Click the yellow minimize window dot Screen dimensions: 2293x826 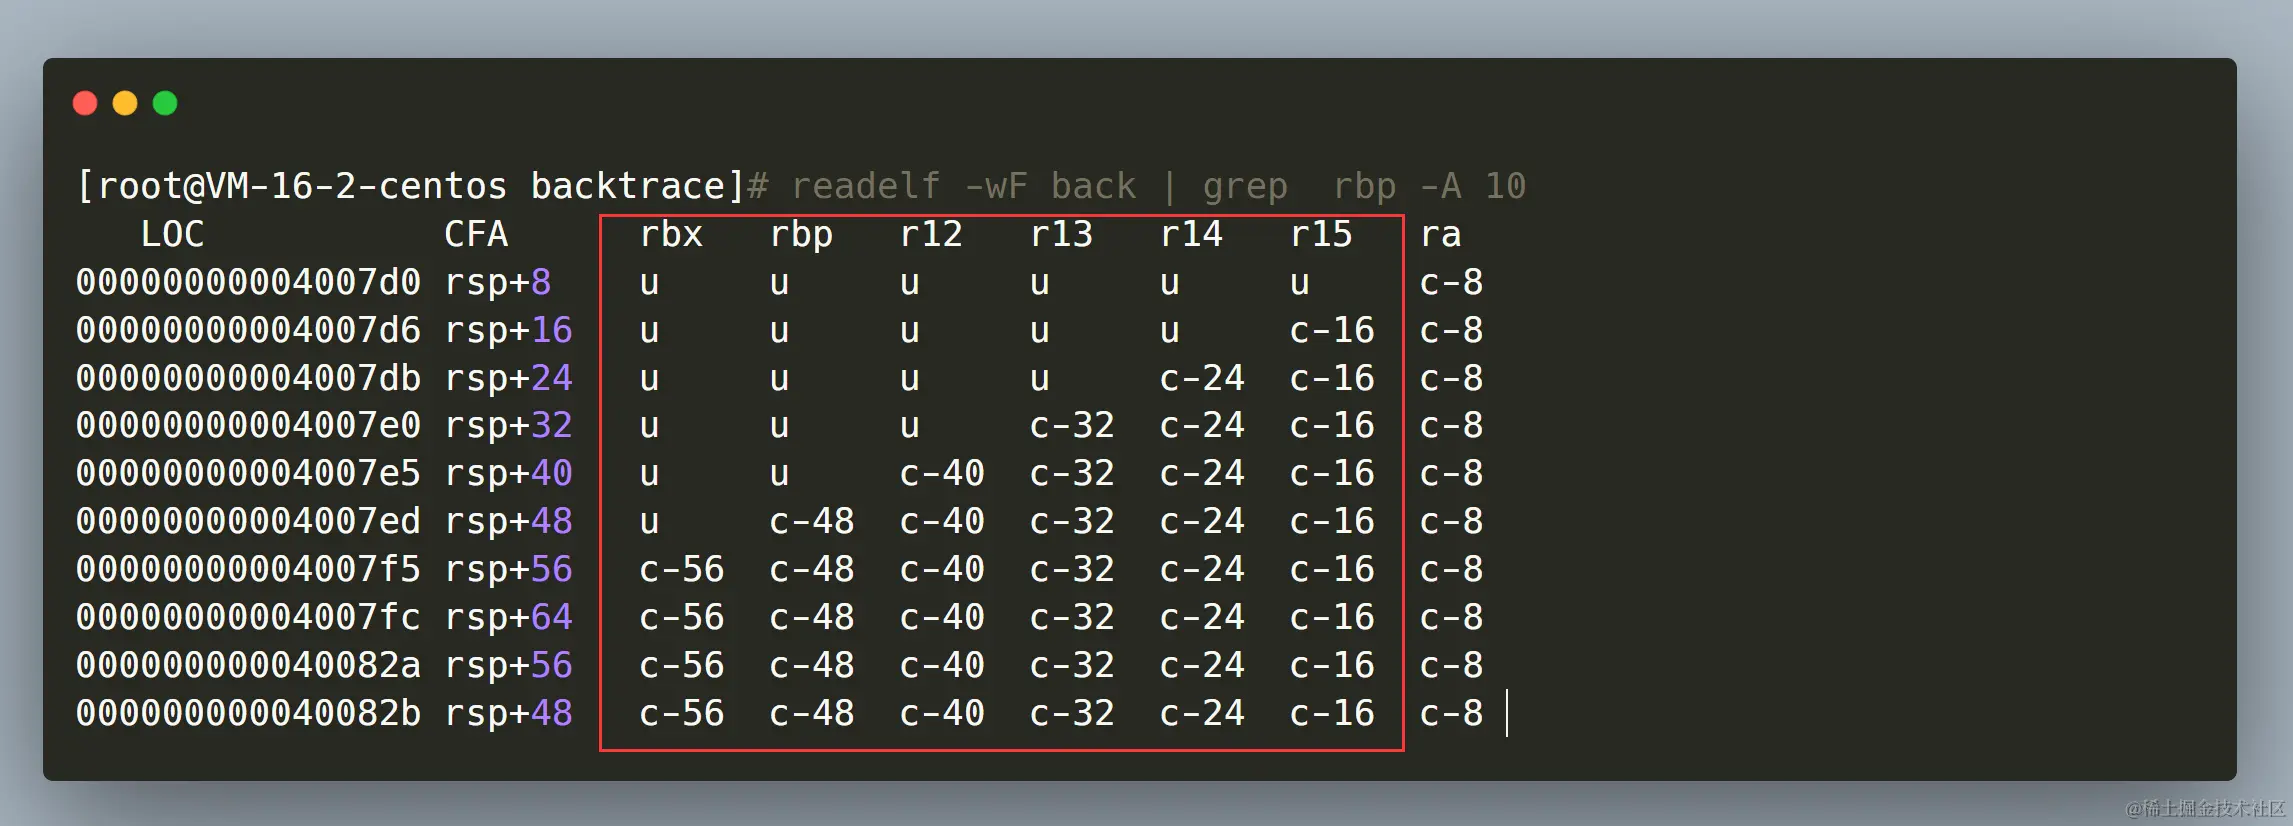(x=125, y=103)
